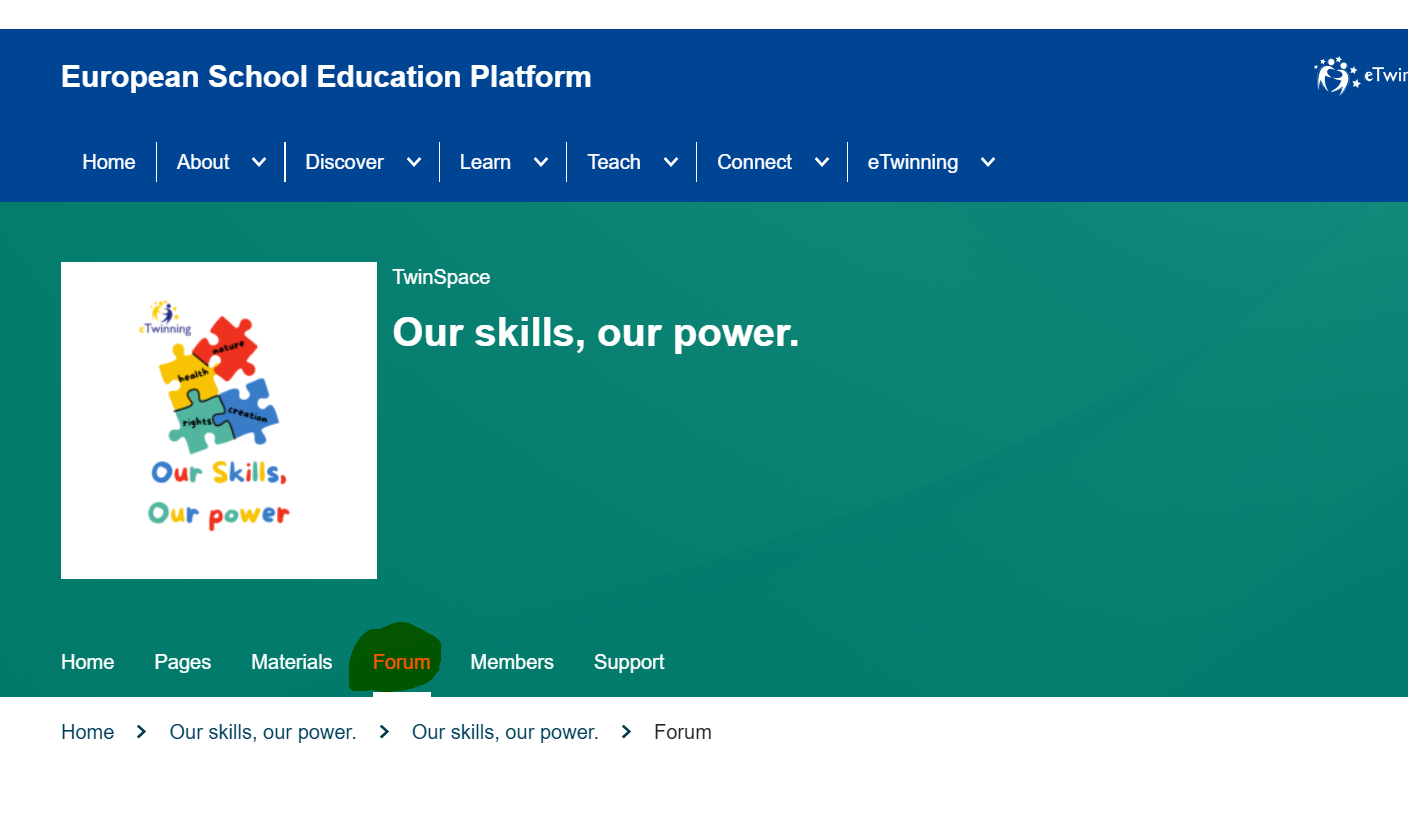The width and height of the screenshot is (1408, 823).
Task: Open the Learn menu item
Action: pos(485,162)
